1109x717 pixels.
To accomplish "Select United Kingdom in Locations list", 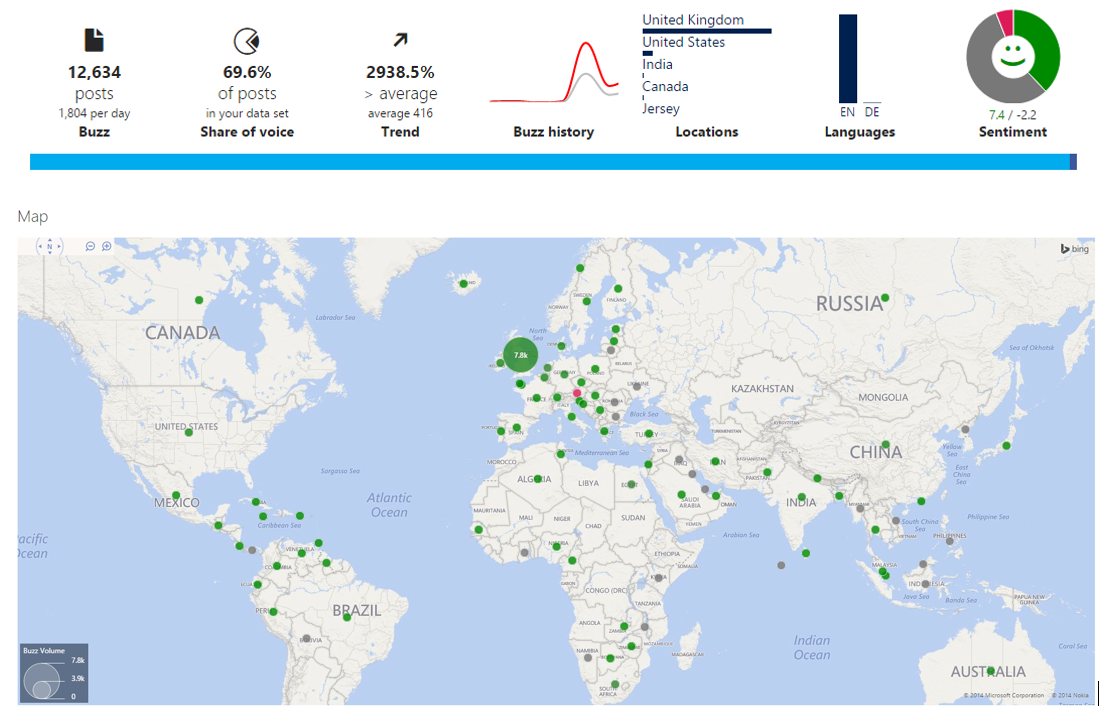I will point(692,20).
